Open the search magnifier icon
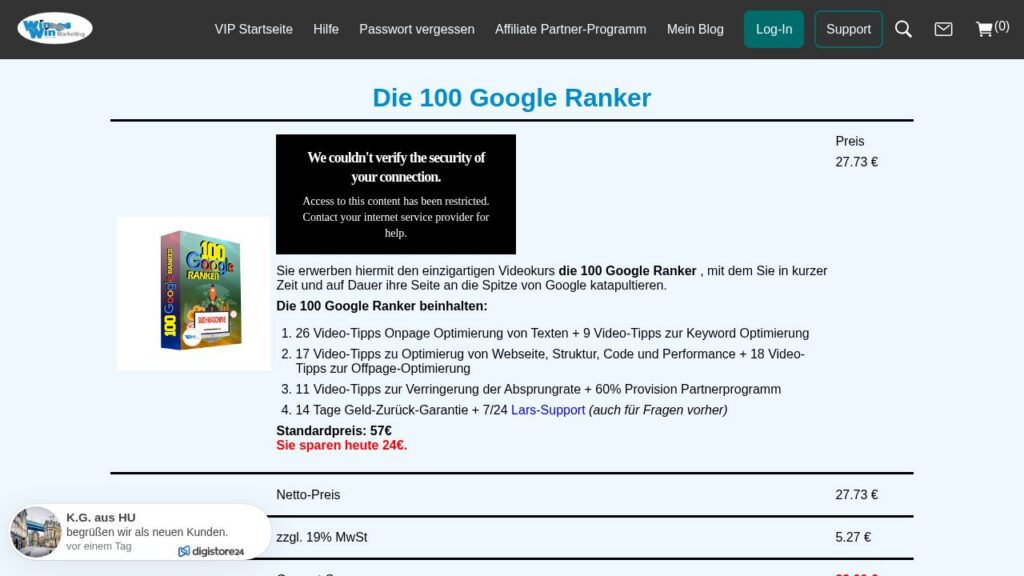 point(903,29)
